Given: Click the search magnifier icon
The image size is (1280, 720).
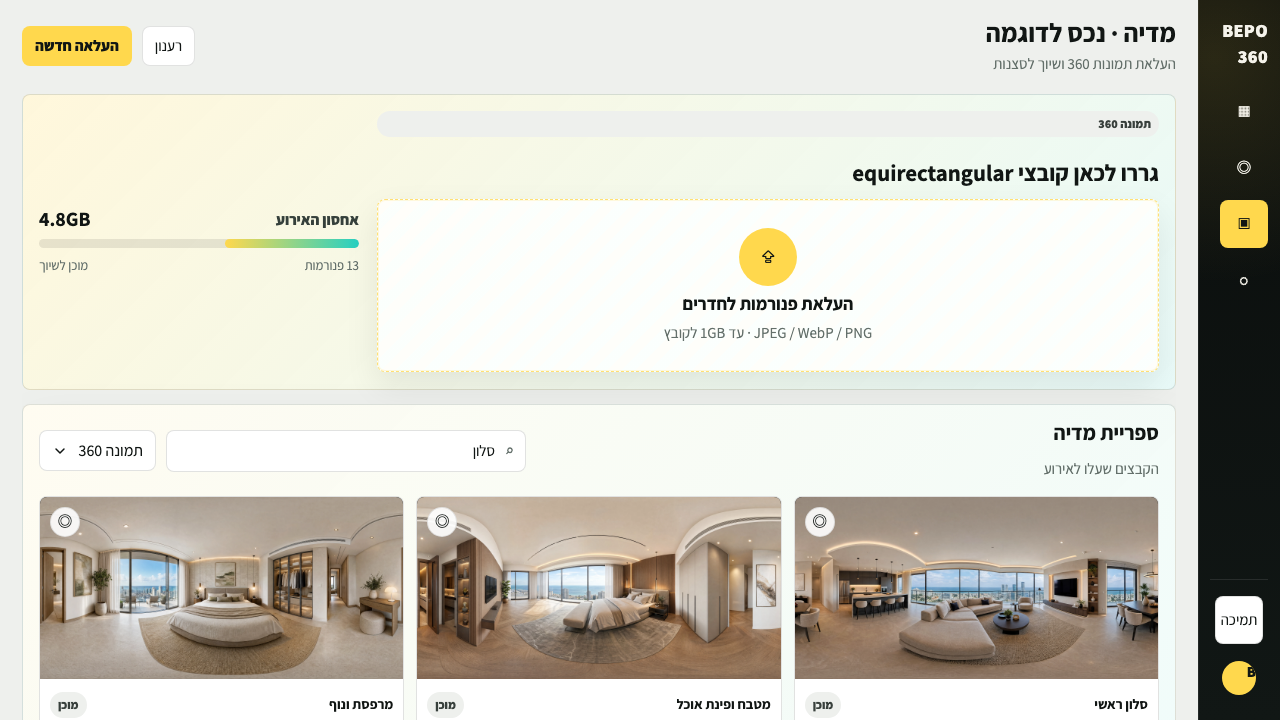Looking at the screenshot, I should [x=509, y=451].
